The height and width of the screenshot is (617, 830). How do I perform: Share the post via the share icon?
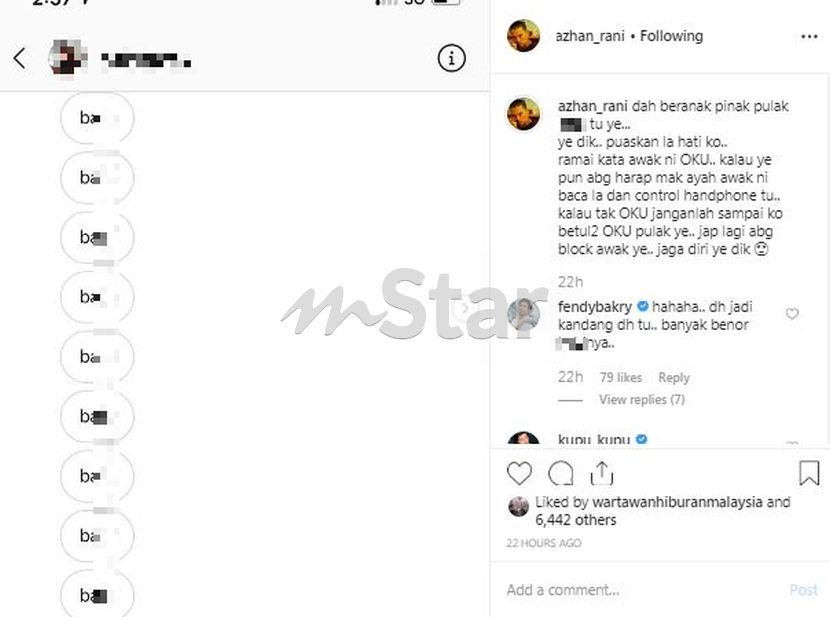click(x=602, y=473)
